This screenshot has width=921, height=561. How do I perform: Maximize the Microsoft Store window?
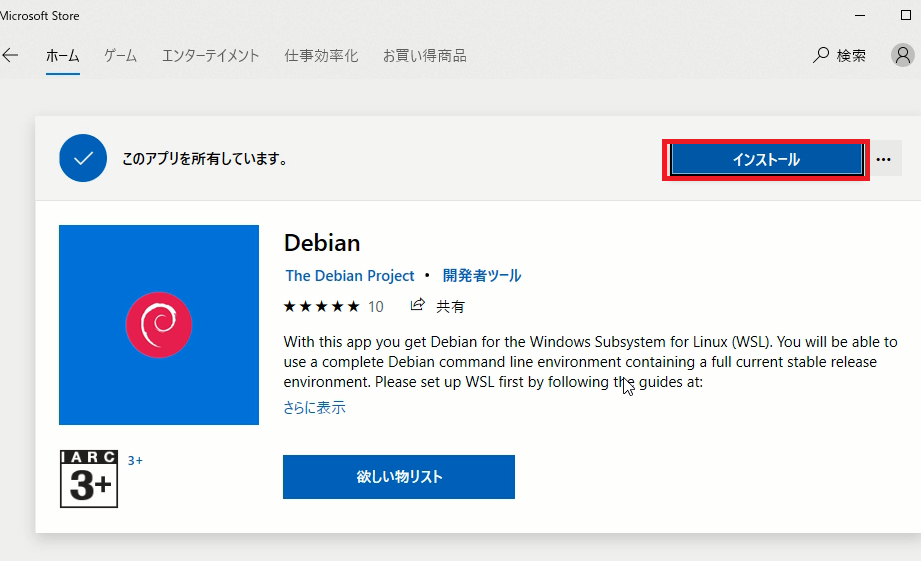pyautogui.click(x=906, y=15)
